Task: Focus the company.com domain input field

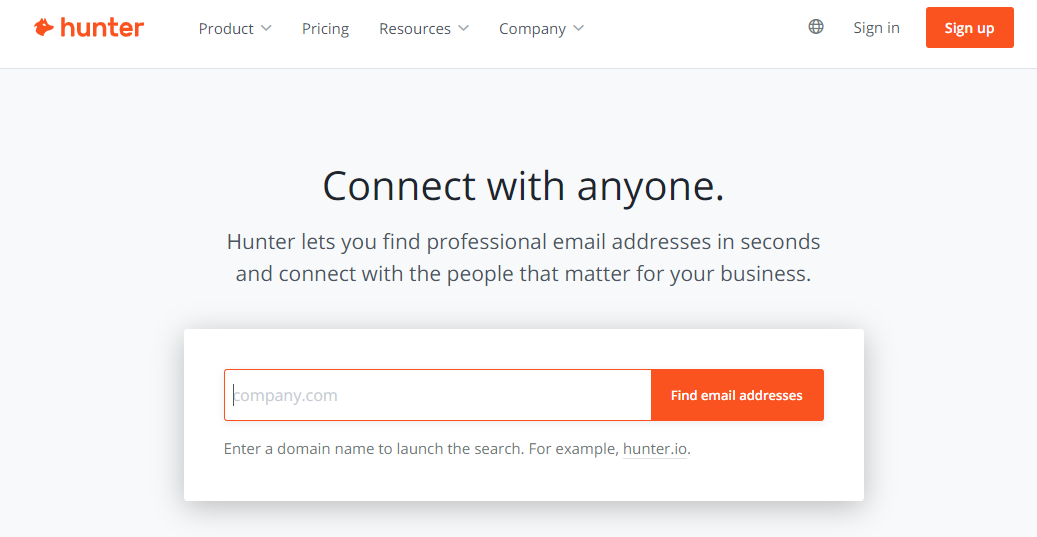Action: 438,395
